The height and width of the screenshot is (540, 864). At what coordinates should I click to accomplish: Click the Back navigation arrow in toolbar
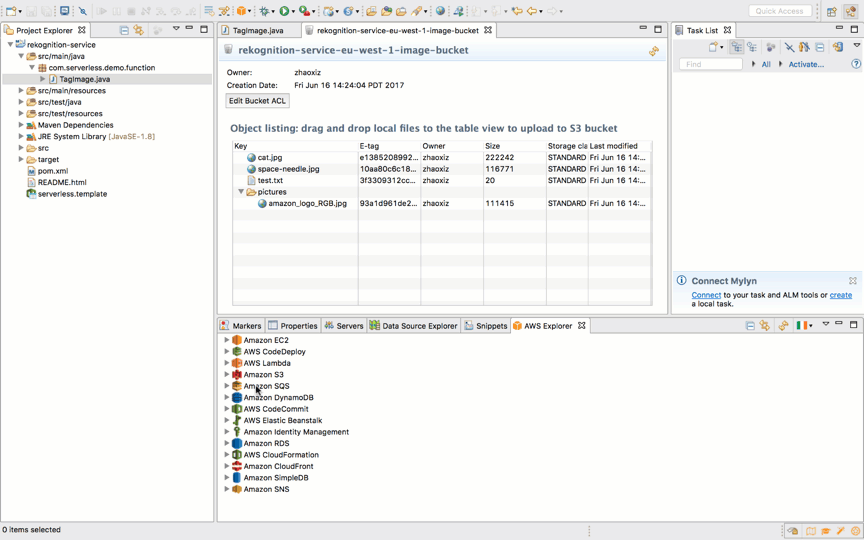click(x=531, y=10)
